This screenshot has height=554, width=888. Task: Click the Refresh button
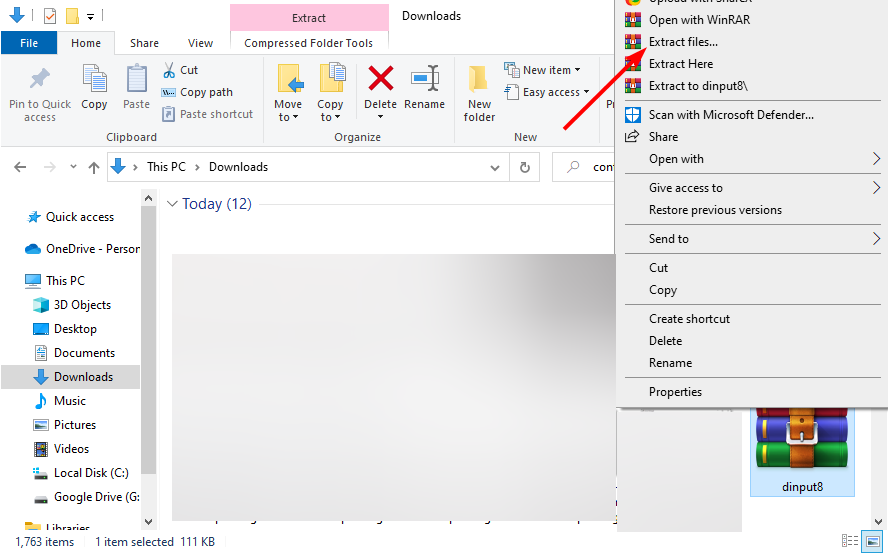pyautogui.click(x=525, y=168)
